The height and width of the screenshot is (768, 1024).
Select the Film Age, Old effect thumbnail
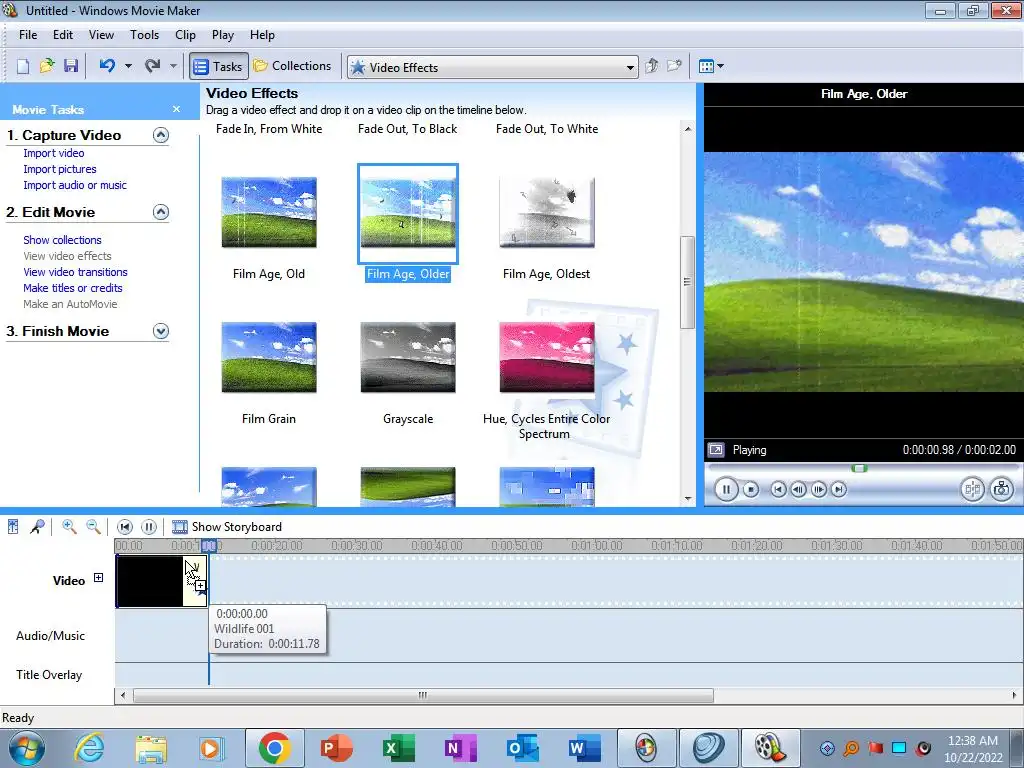coord(269,212)
